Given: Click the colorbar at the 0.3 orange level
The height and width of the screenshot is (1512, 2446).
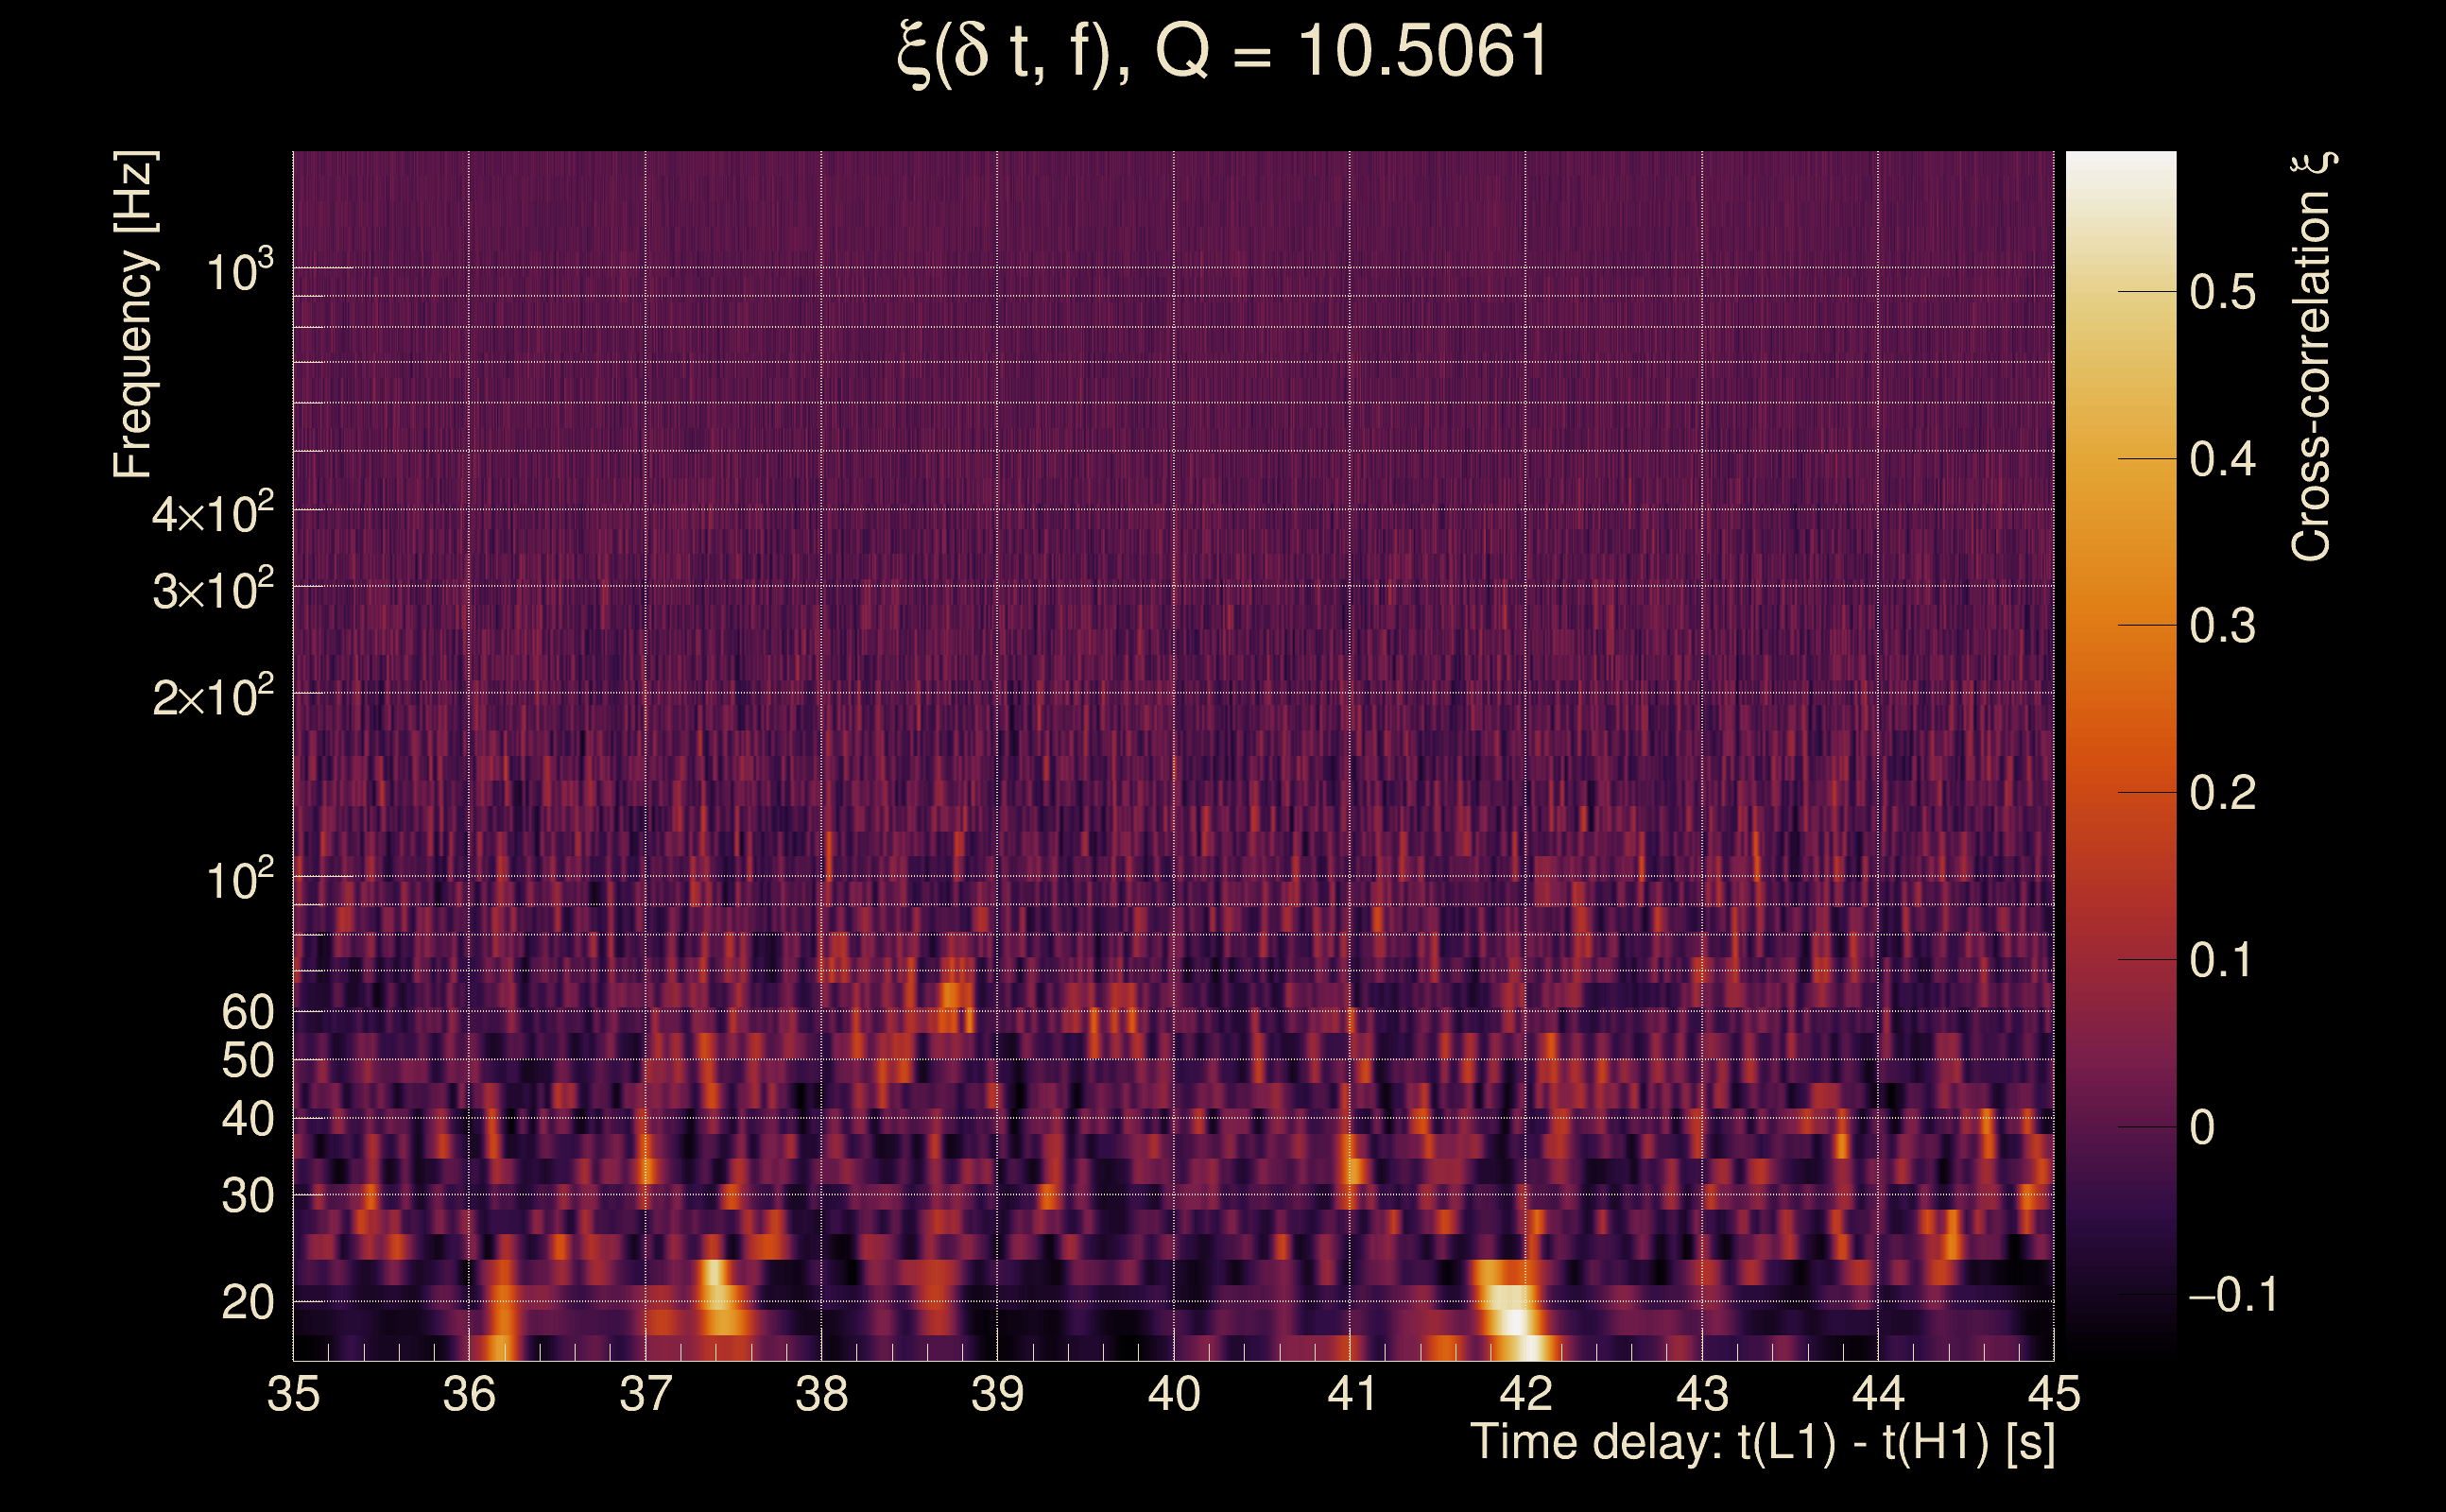Looking at the screenshot, I should click(2120, 626).
